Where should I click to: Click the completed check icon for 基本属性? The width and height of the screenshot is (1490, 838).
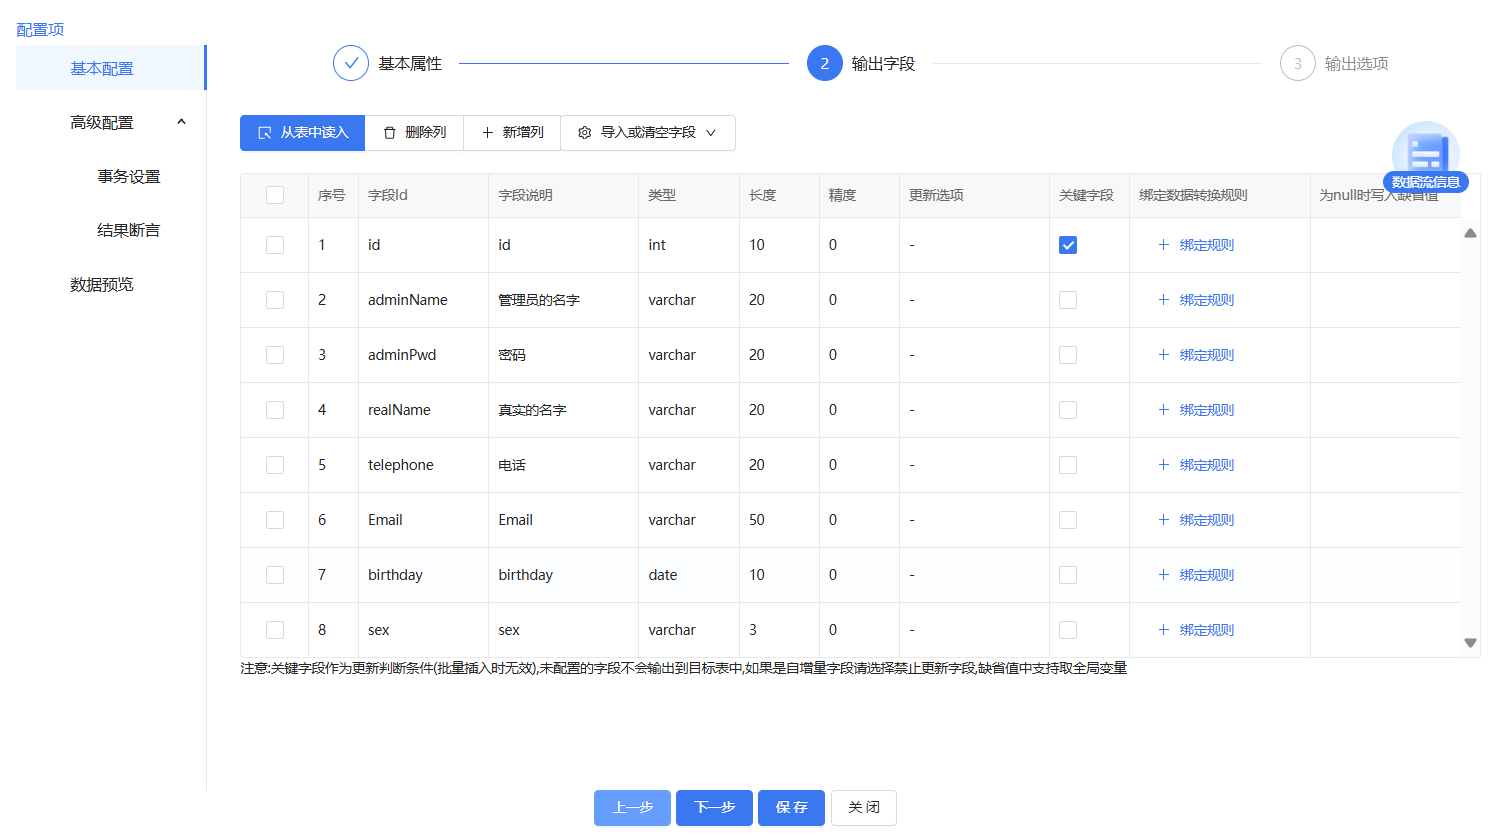click(351, 63)
